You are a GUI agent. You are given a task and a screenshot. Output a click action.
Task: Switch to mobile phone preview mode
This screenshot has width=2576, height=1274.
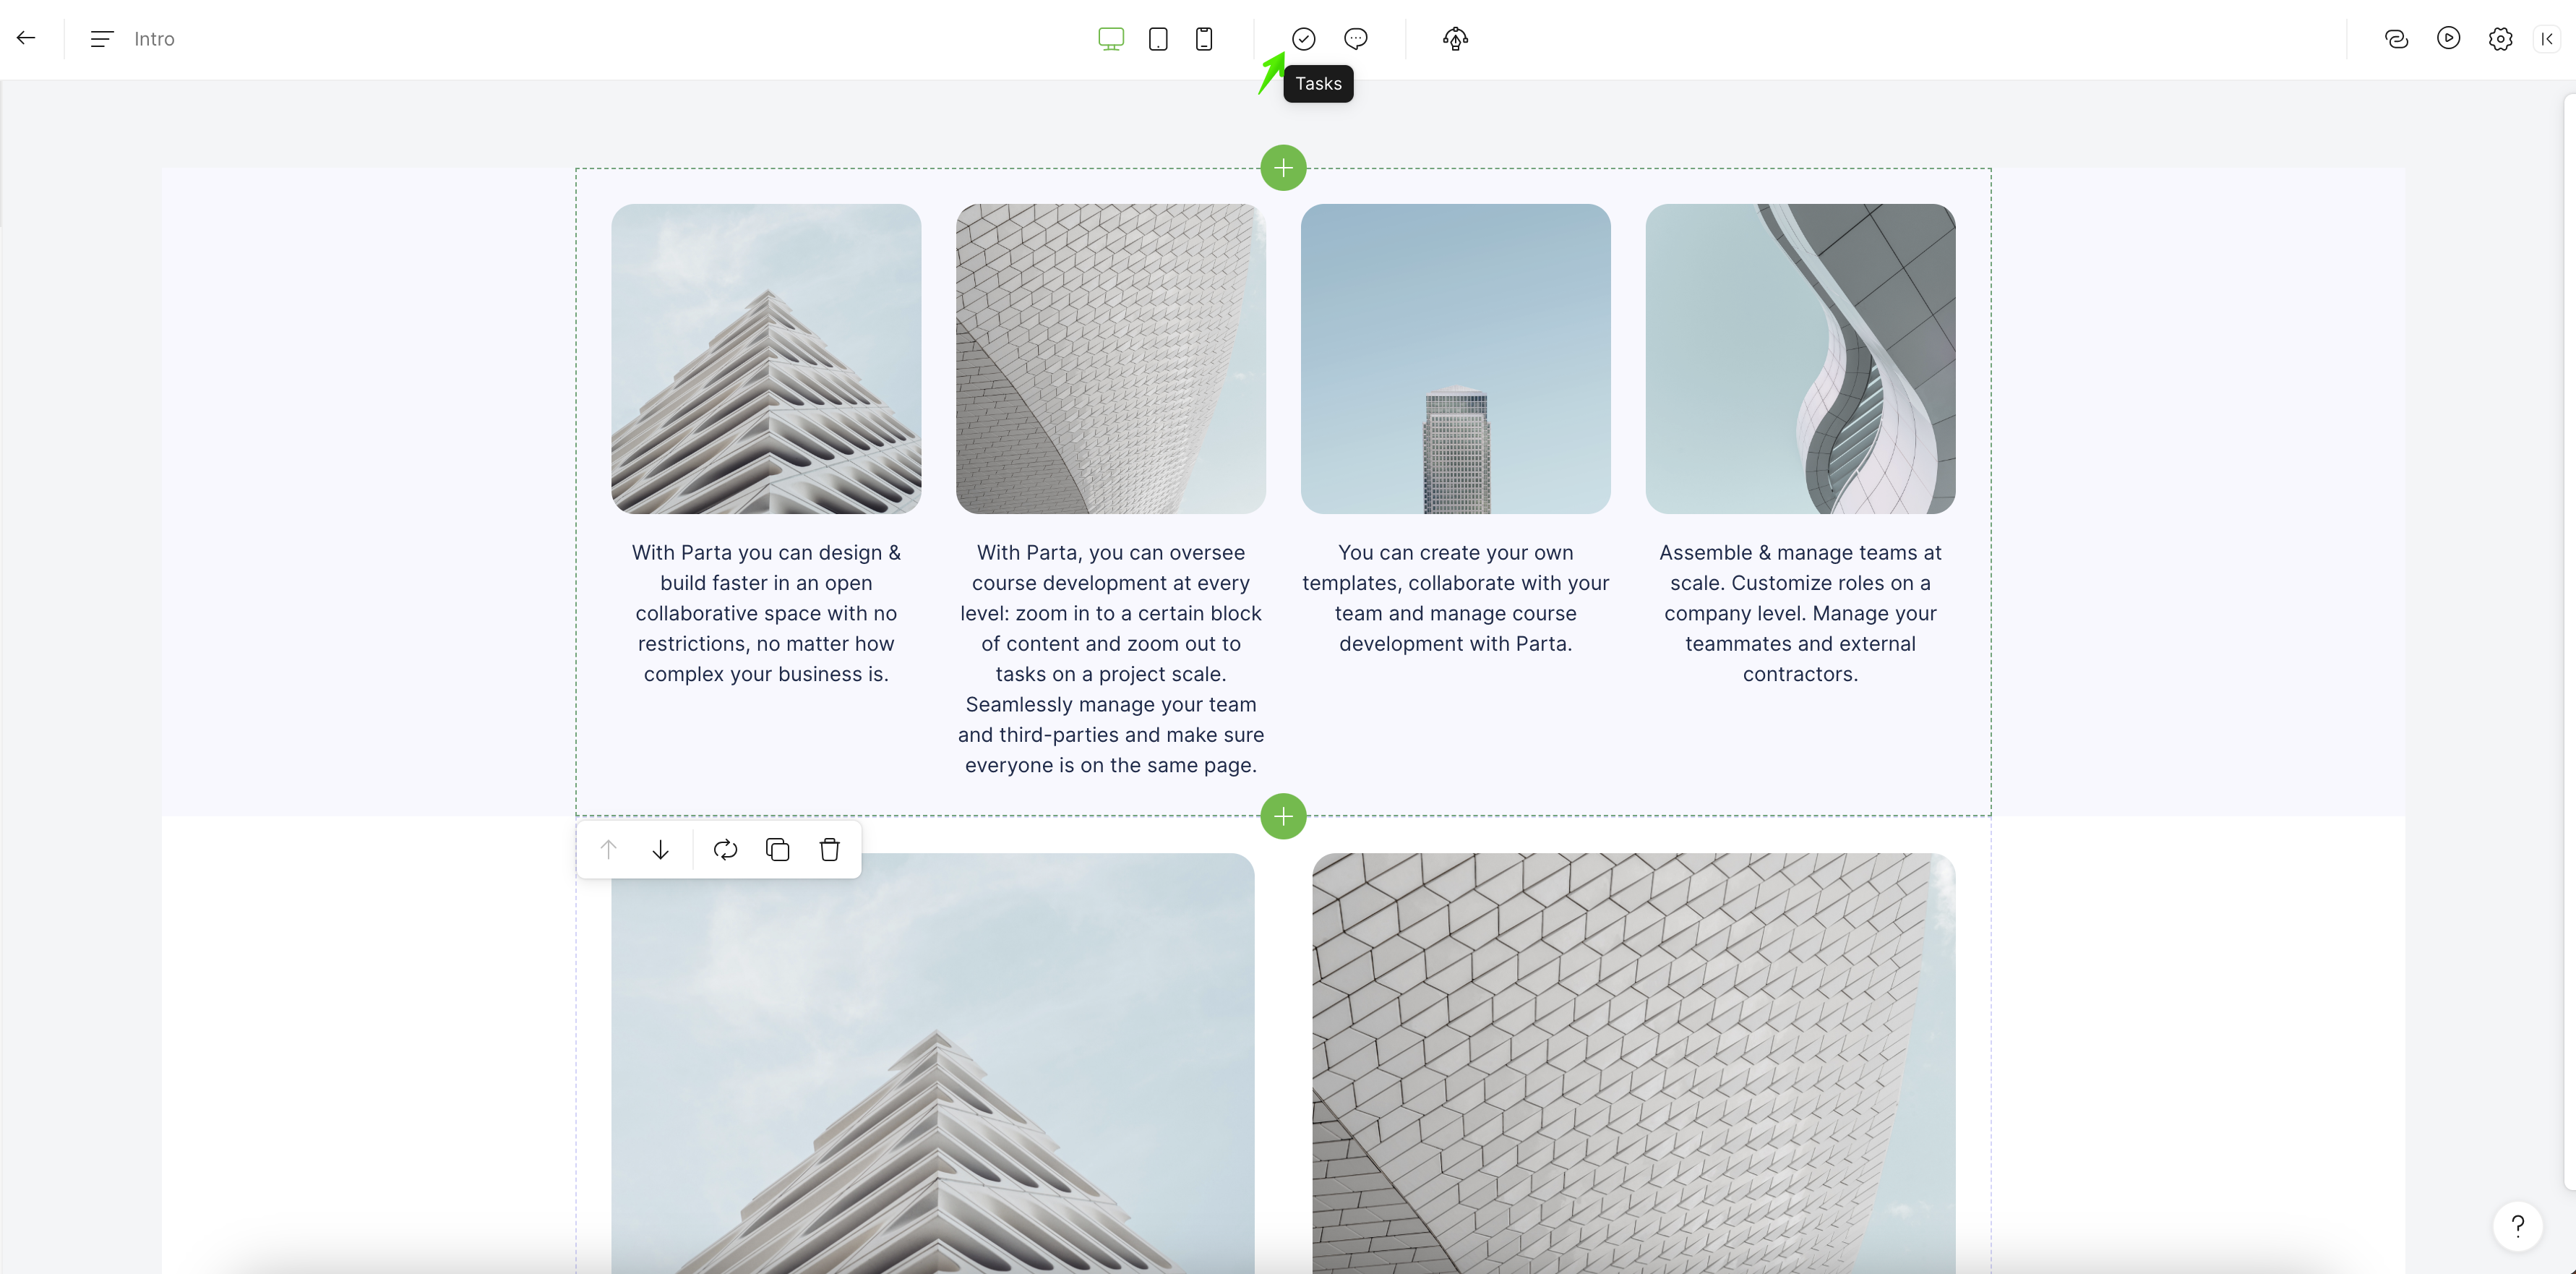(1204, 39)
